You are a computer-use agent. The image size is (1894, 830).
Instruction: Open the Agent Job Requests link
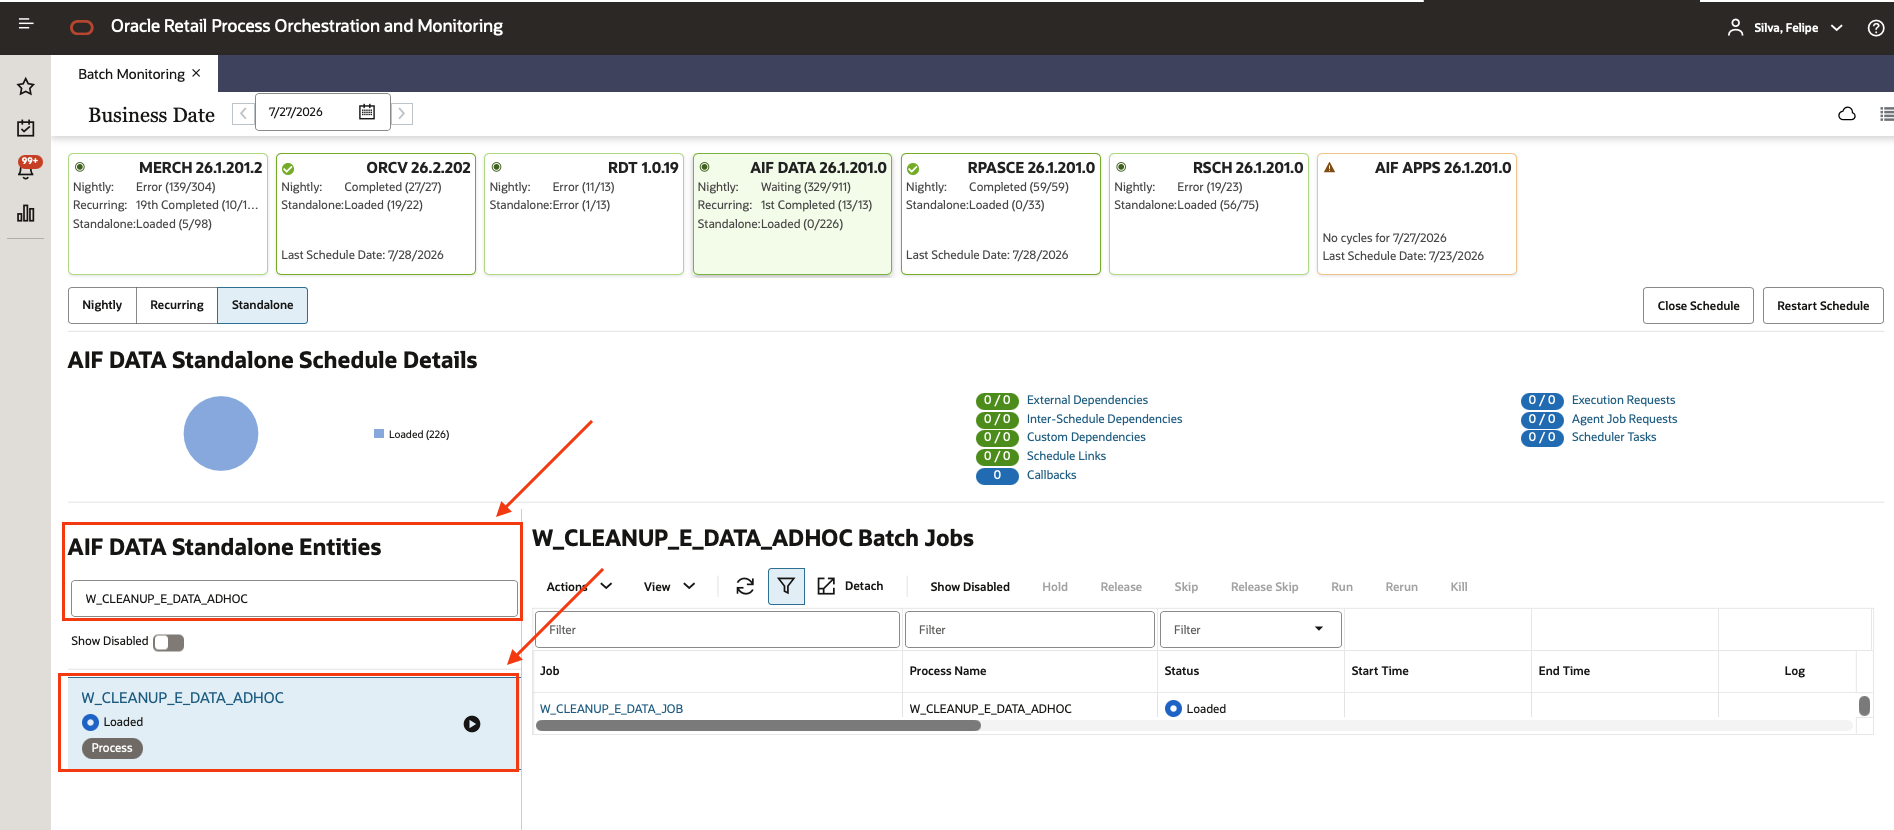point(1624,419)
